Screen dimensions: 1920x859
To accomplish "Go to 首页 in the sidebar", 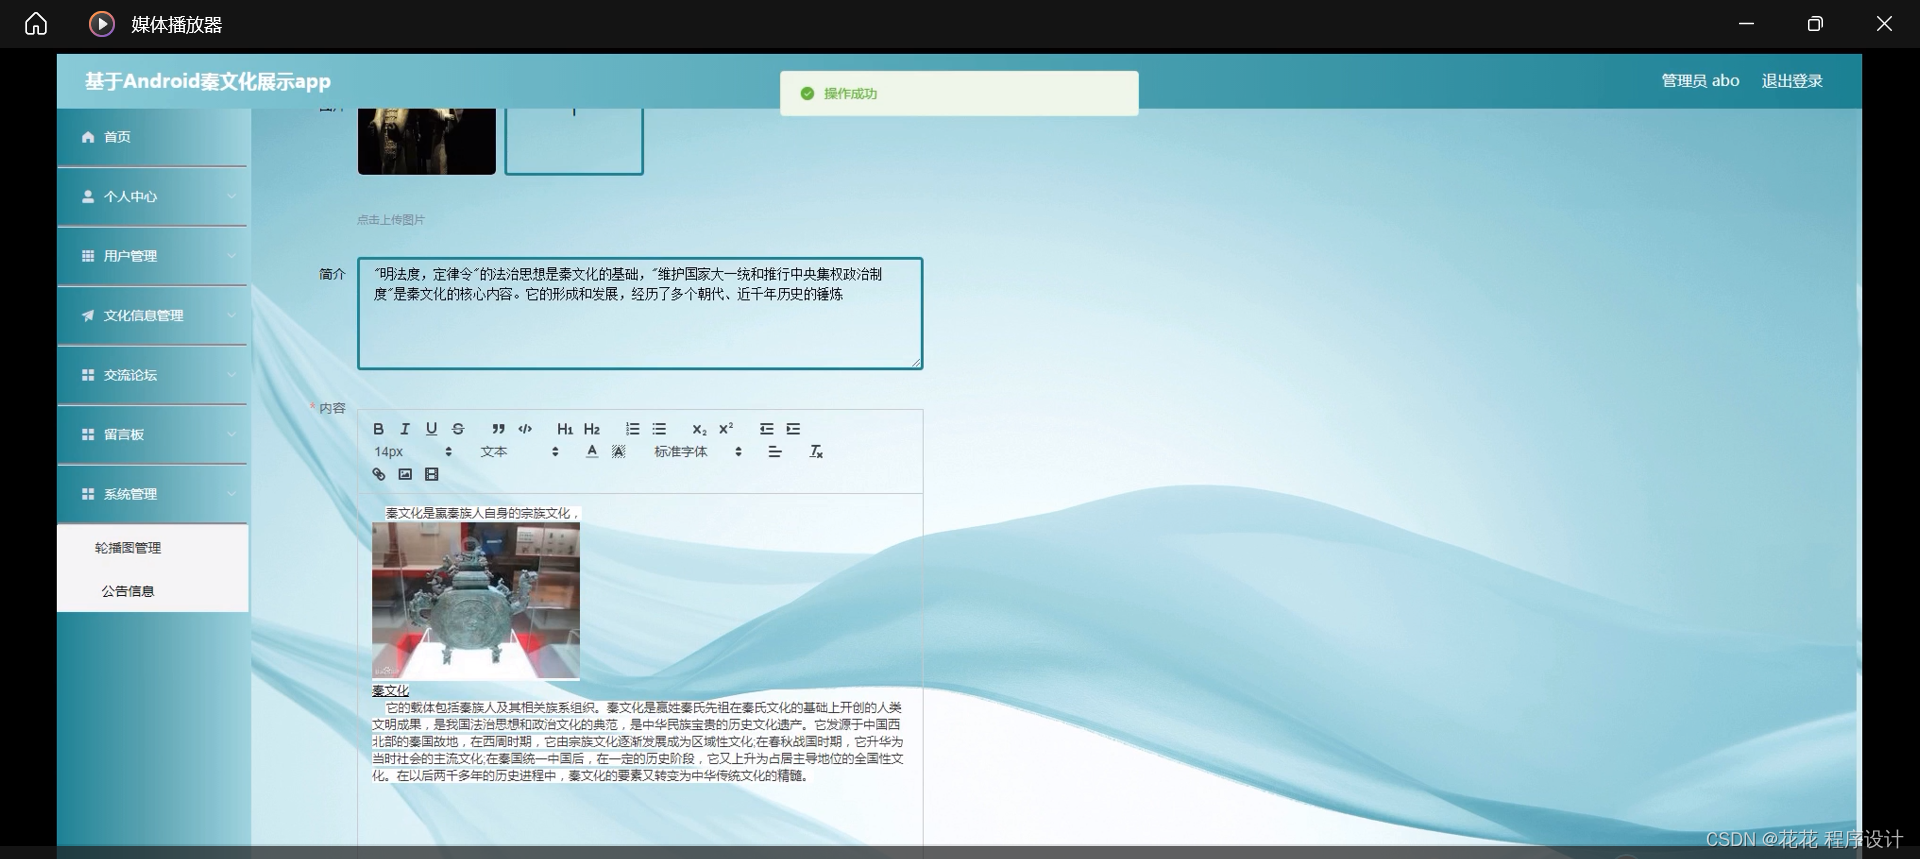I will click(x=152, y=137).
